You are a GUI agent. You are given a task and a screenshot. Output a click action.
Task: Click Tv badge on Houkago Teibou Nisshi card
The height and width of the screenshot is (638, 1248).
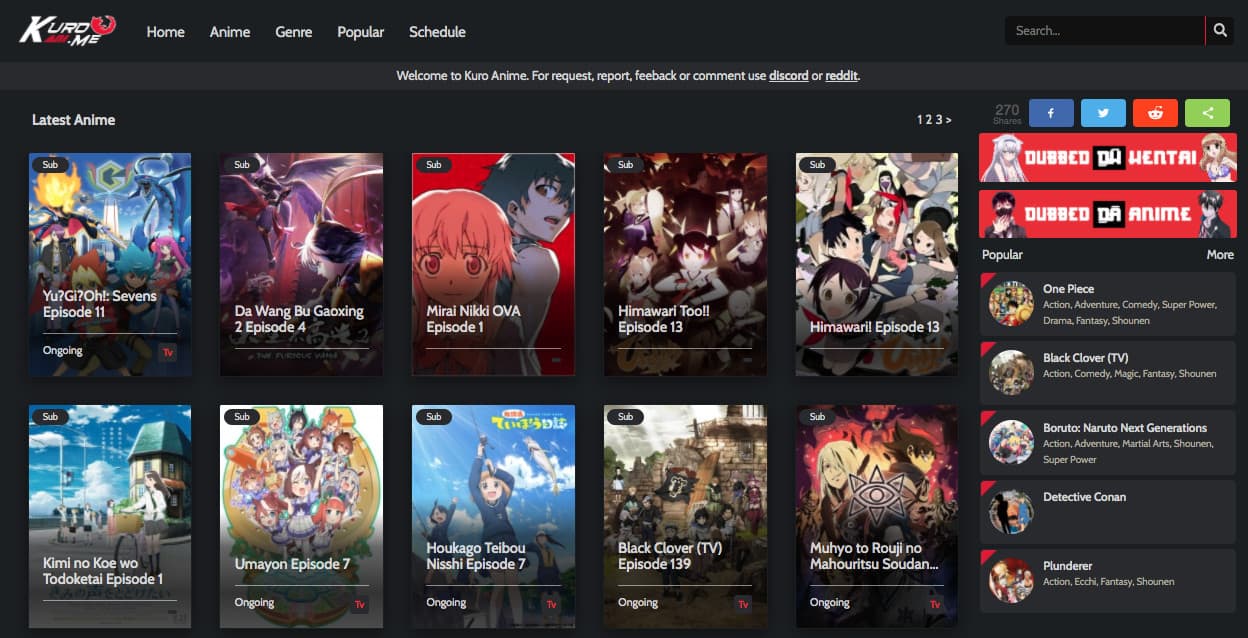coord(551,604)
